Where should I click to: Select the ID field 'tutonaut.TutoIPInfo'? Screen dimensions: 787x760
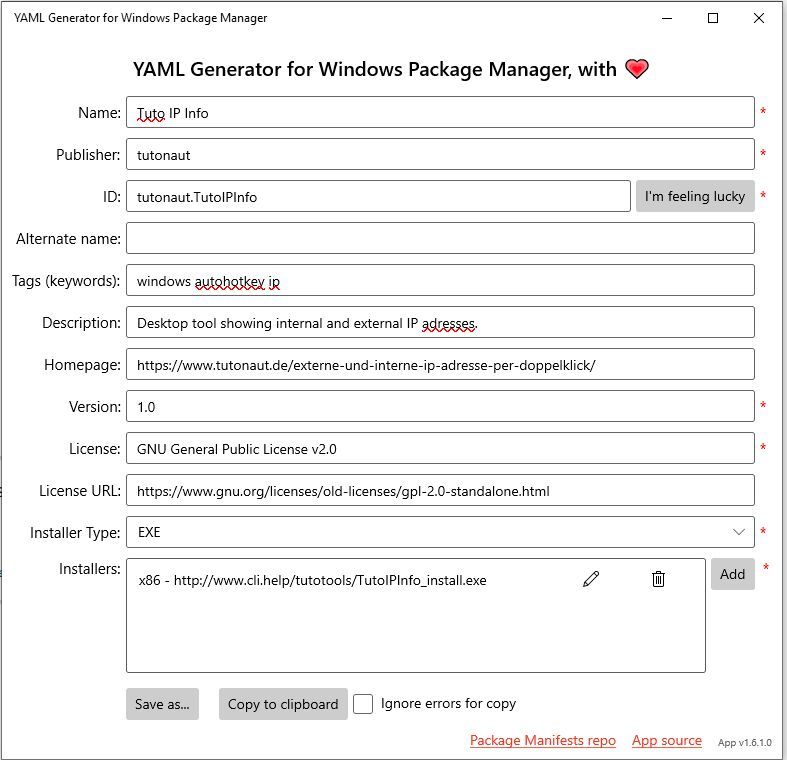(x=378, y=196)
